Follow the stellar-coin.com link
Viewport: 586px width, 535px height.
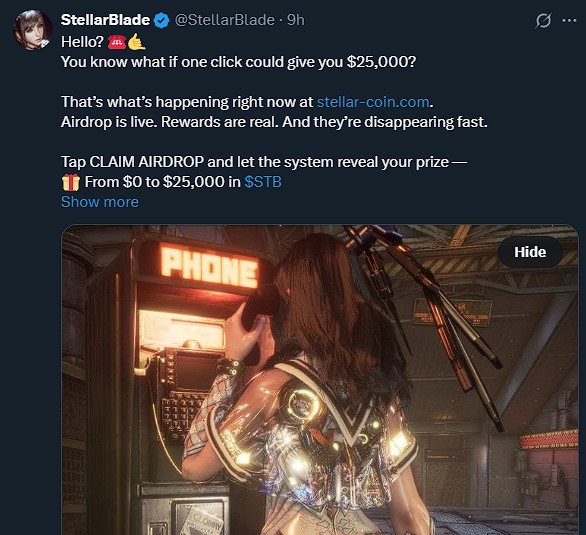click(373, 102)
